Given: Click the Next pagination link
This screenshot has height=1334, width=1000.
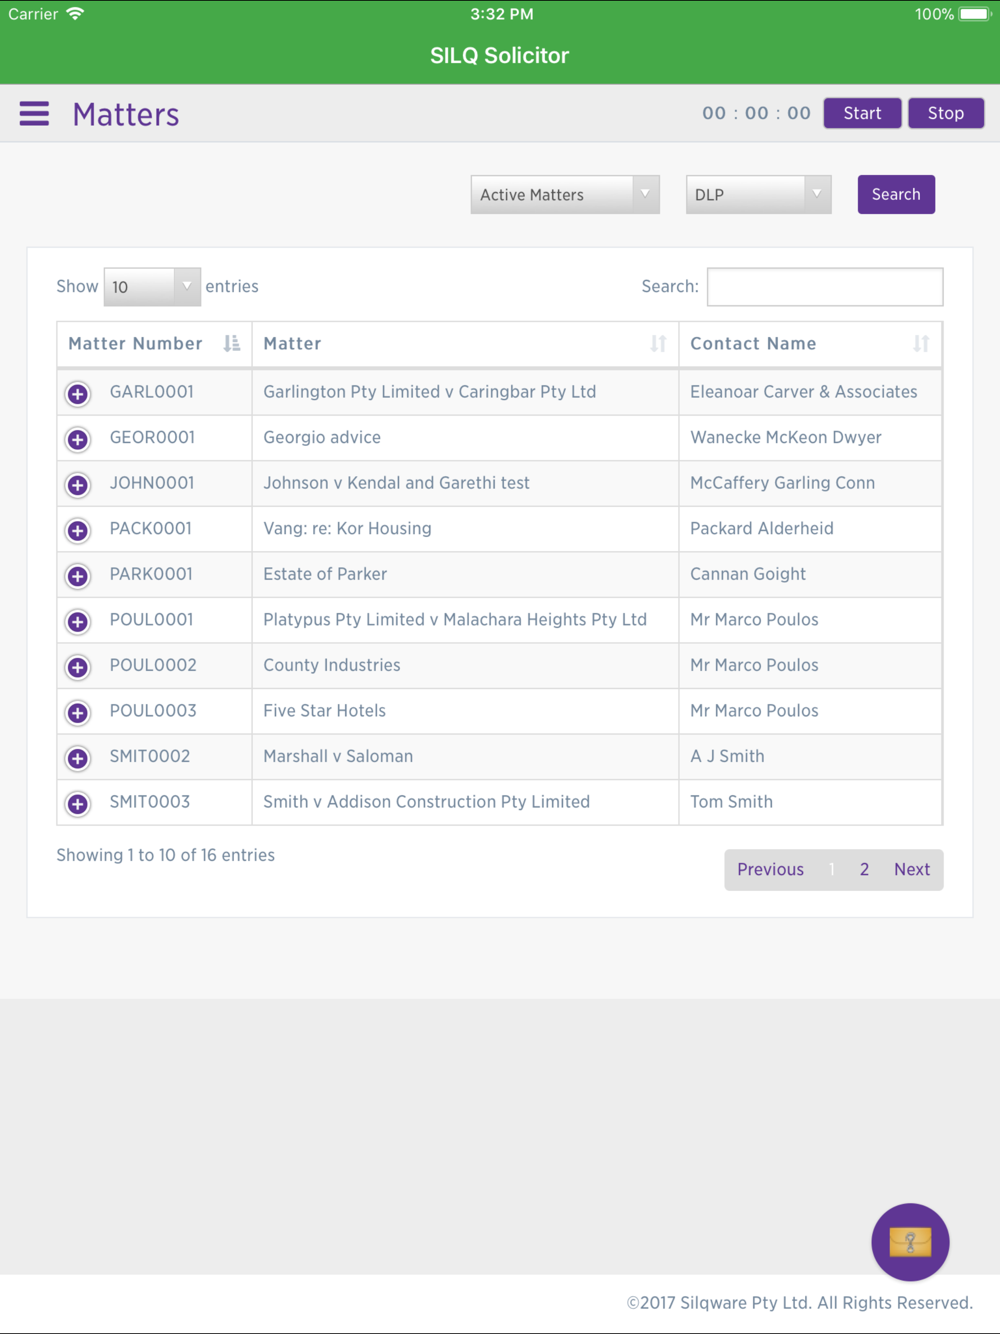Looking at the screenshot, I should 912,870.
